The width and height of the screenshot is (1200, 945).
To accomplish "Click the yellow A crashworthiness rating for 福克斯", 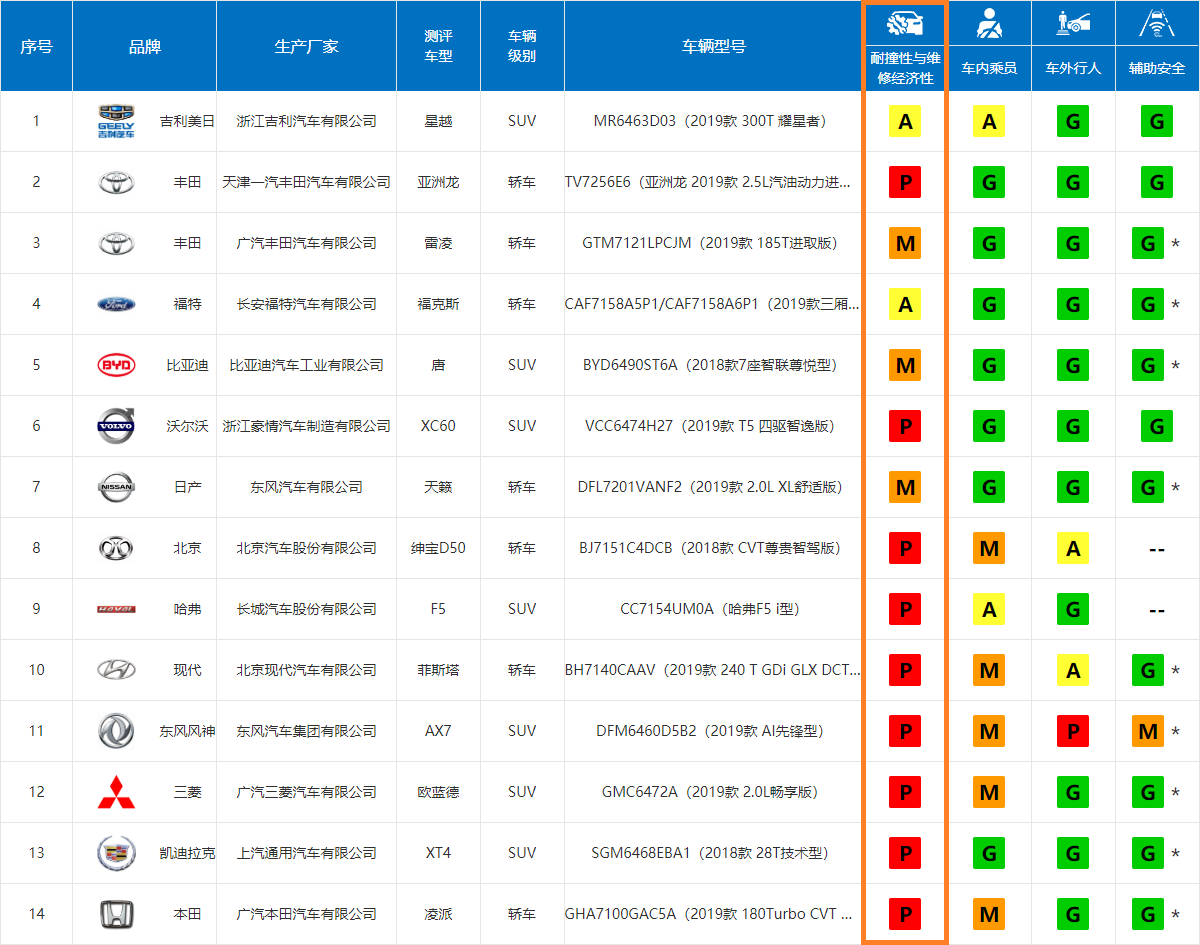I will [x=905, y=305].
